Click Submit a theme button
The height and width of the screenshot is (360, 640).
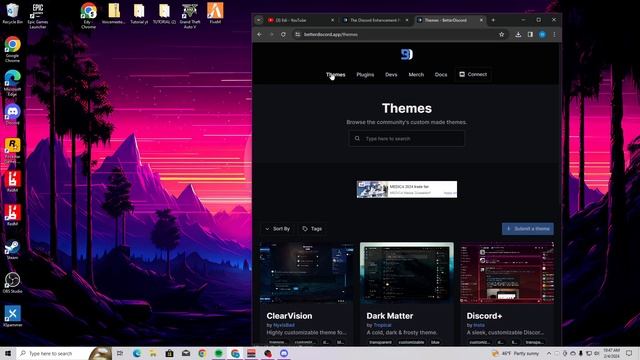click(x=528, y=229)
